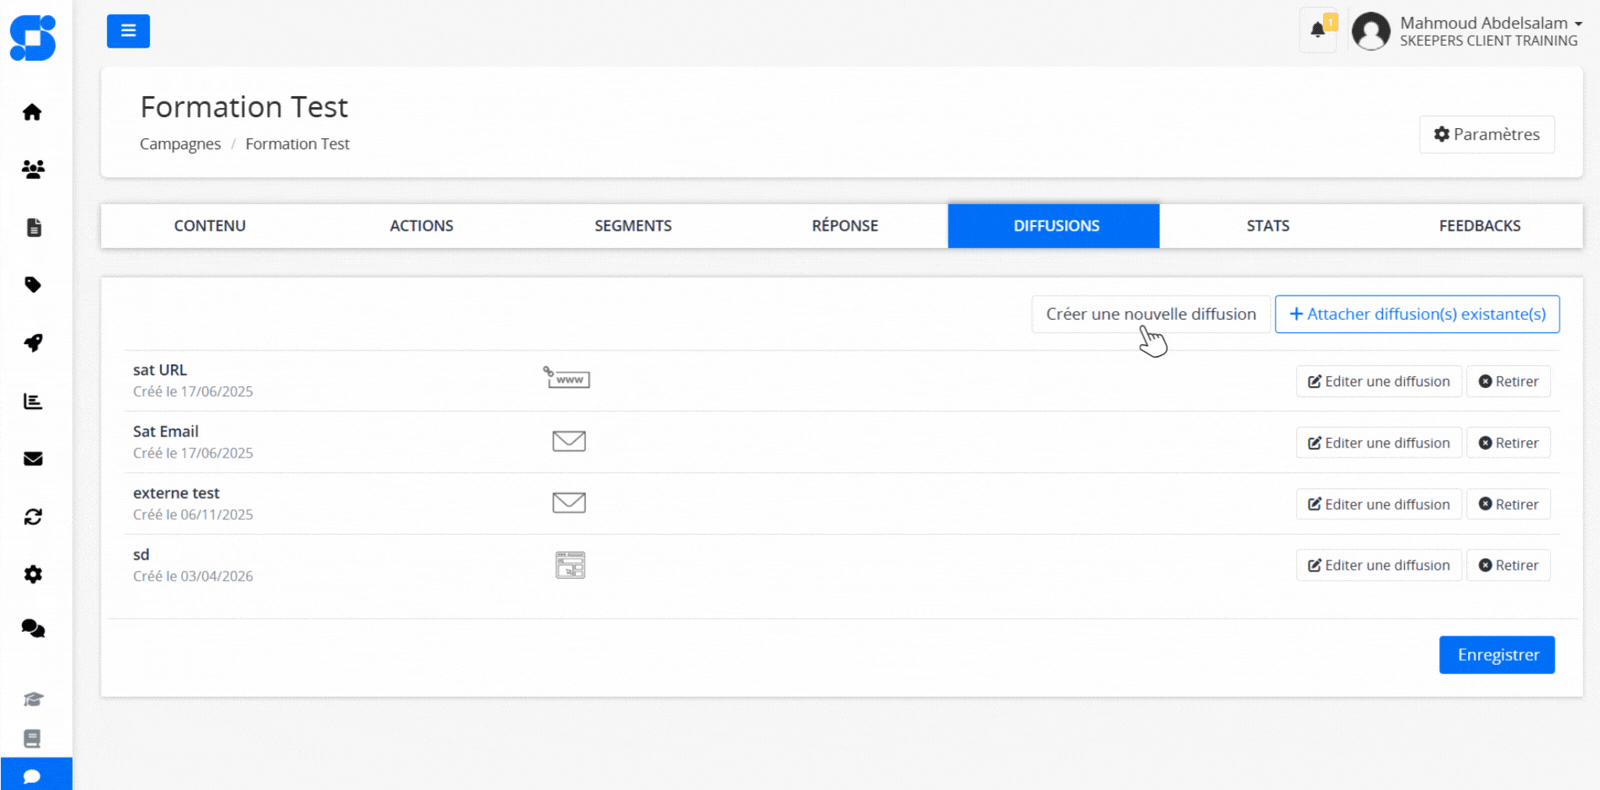The height and width of the screenshot is (790, 1600).
Task: Switch to the STATS tab
Action: (1267, 226)
